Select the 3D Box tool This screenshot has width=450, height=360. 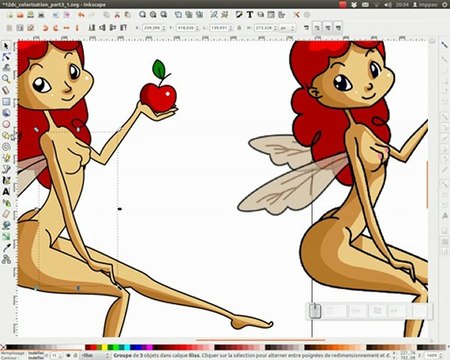(x=6, y=113)
